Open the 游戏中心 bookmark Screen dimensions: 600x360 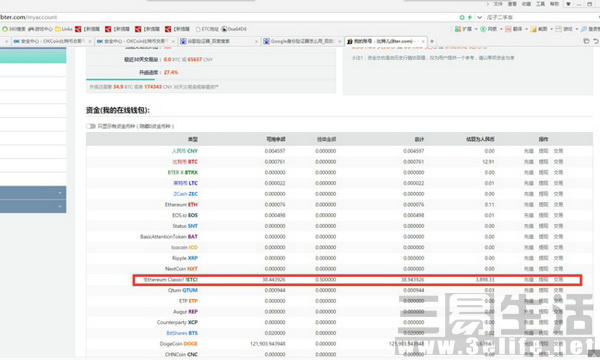click(x=41, y=29)
